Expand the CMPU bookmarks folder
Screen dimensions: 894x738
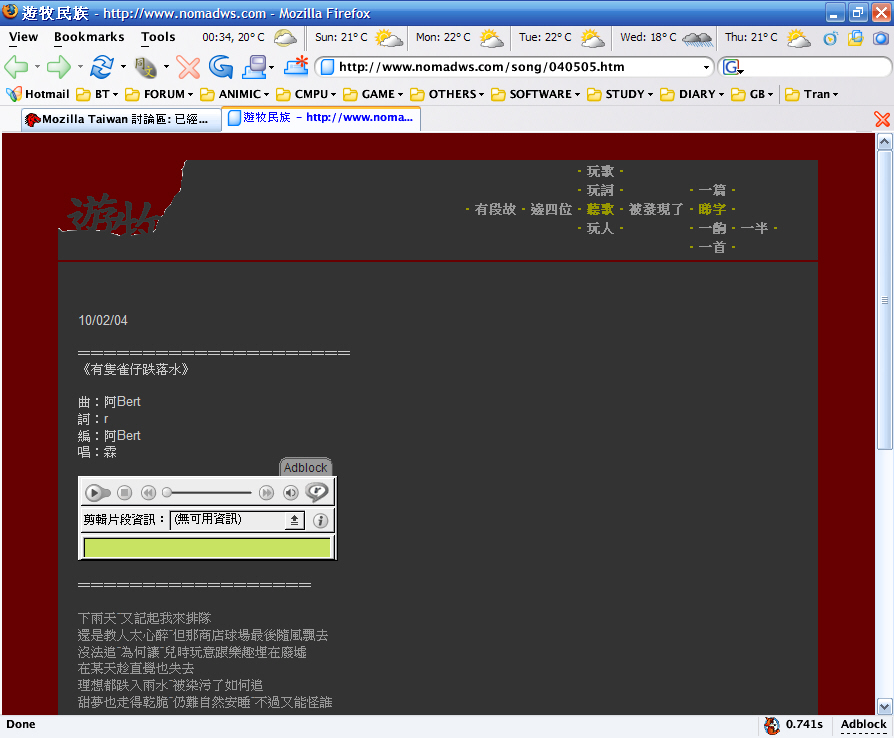point(306,94)
